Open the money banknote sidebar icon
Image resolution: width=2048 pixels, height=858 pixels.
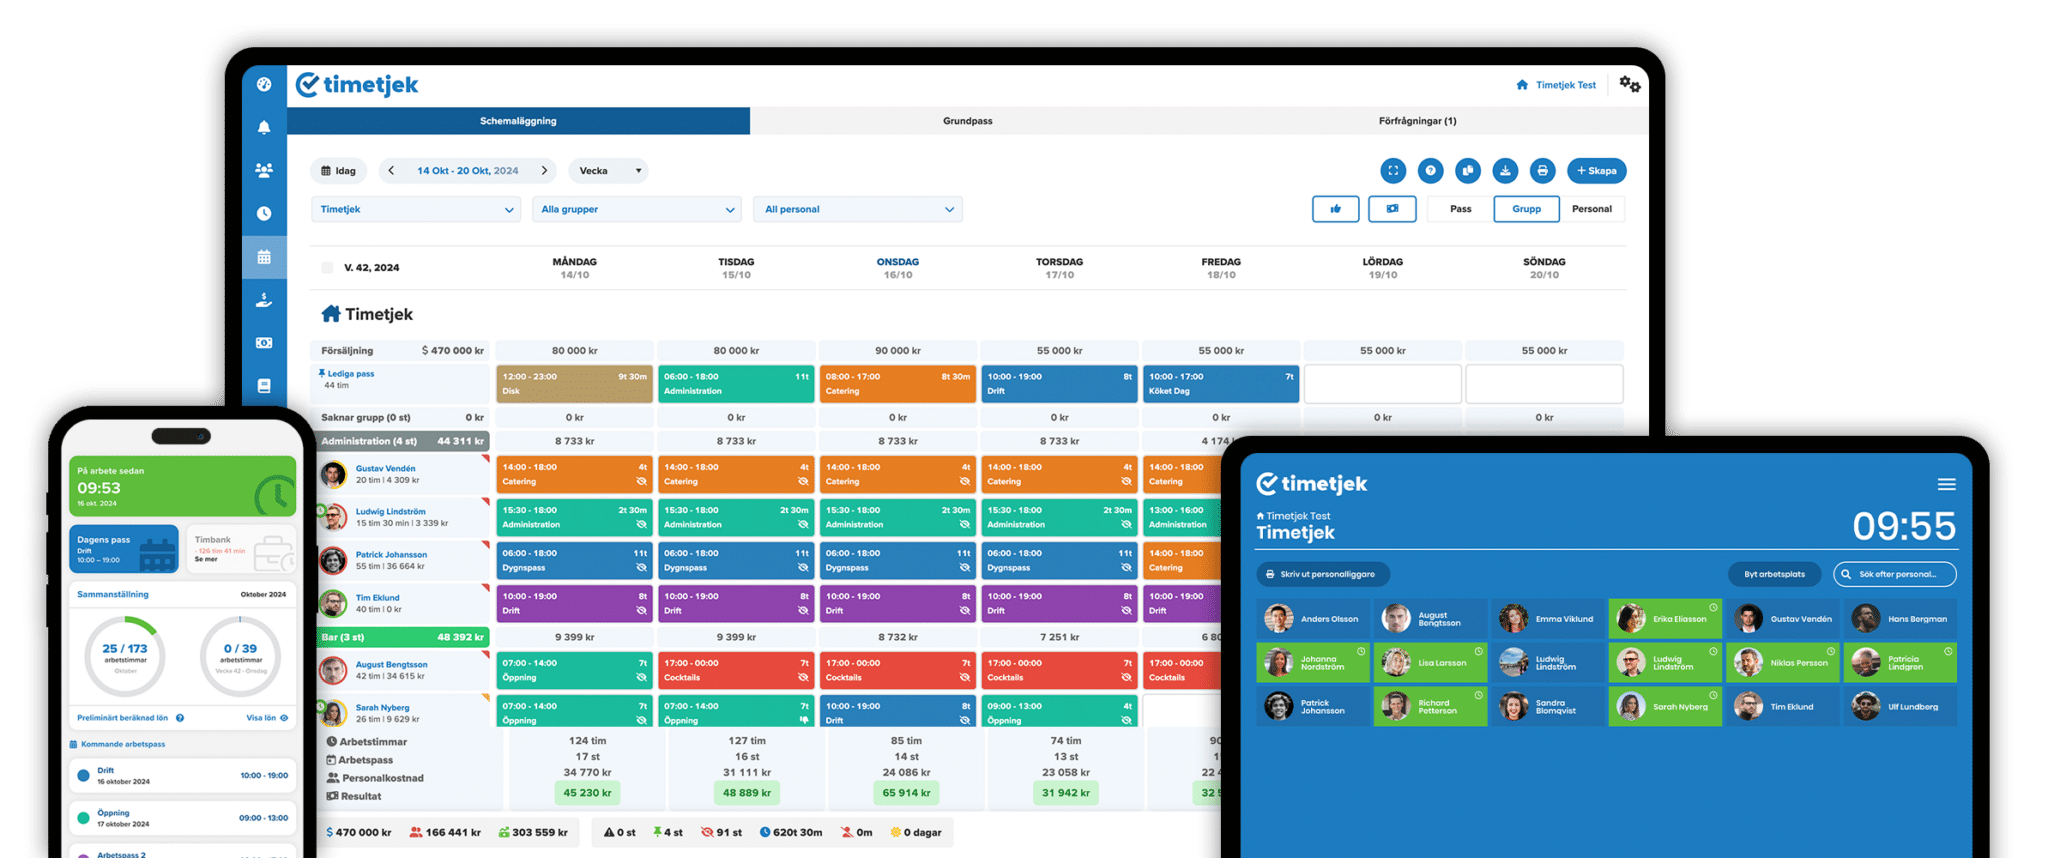coord(264,343)
